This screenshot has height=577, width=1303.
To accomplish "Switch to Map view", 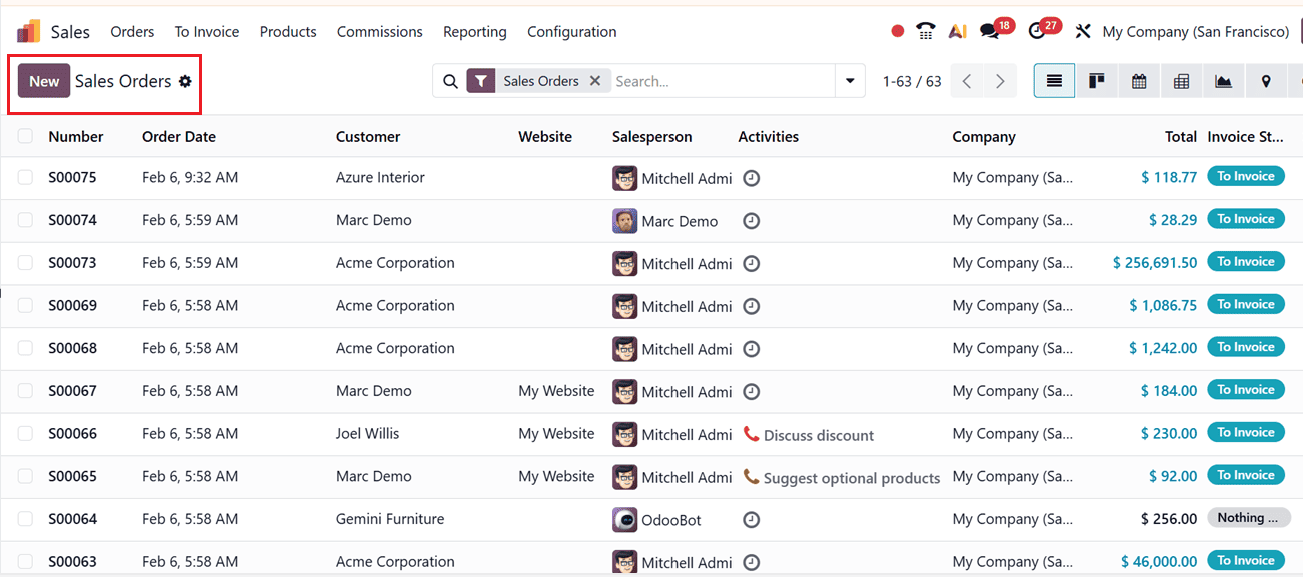I will (1265, 80).
